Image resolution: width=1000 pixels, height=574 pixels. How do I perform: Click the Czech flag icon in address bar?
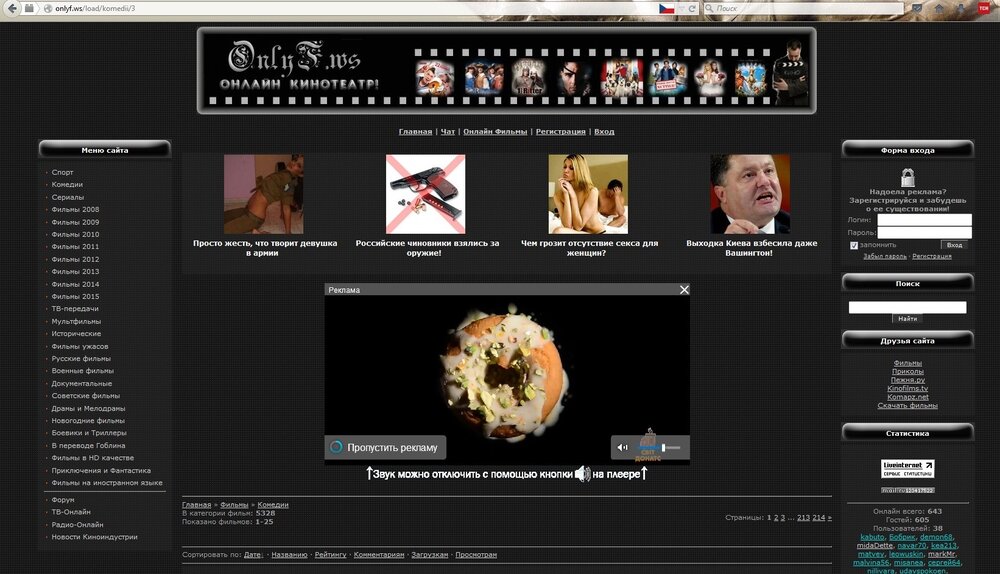(665, 8)
